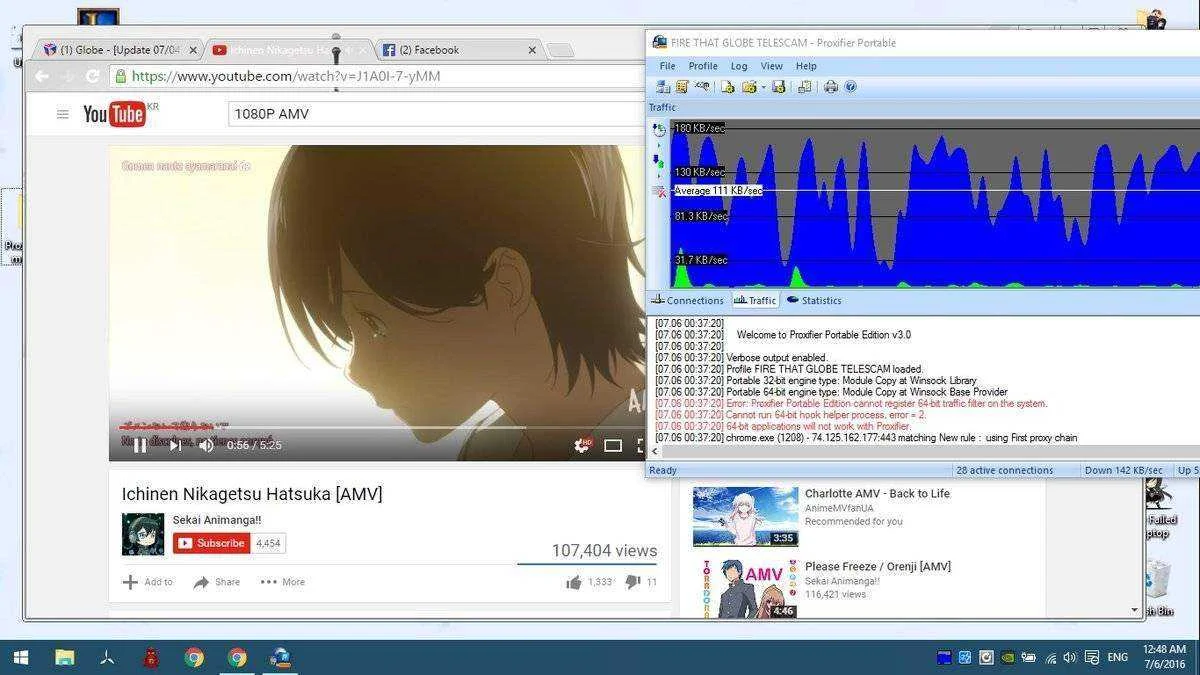Viewport: 1200px width, 675px height.
Task: Click Add to below the video
Action: (147, 582)
